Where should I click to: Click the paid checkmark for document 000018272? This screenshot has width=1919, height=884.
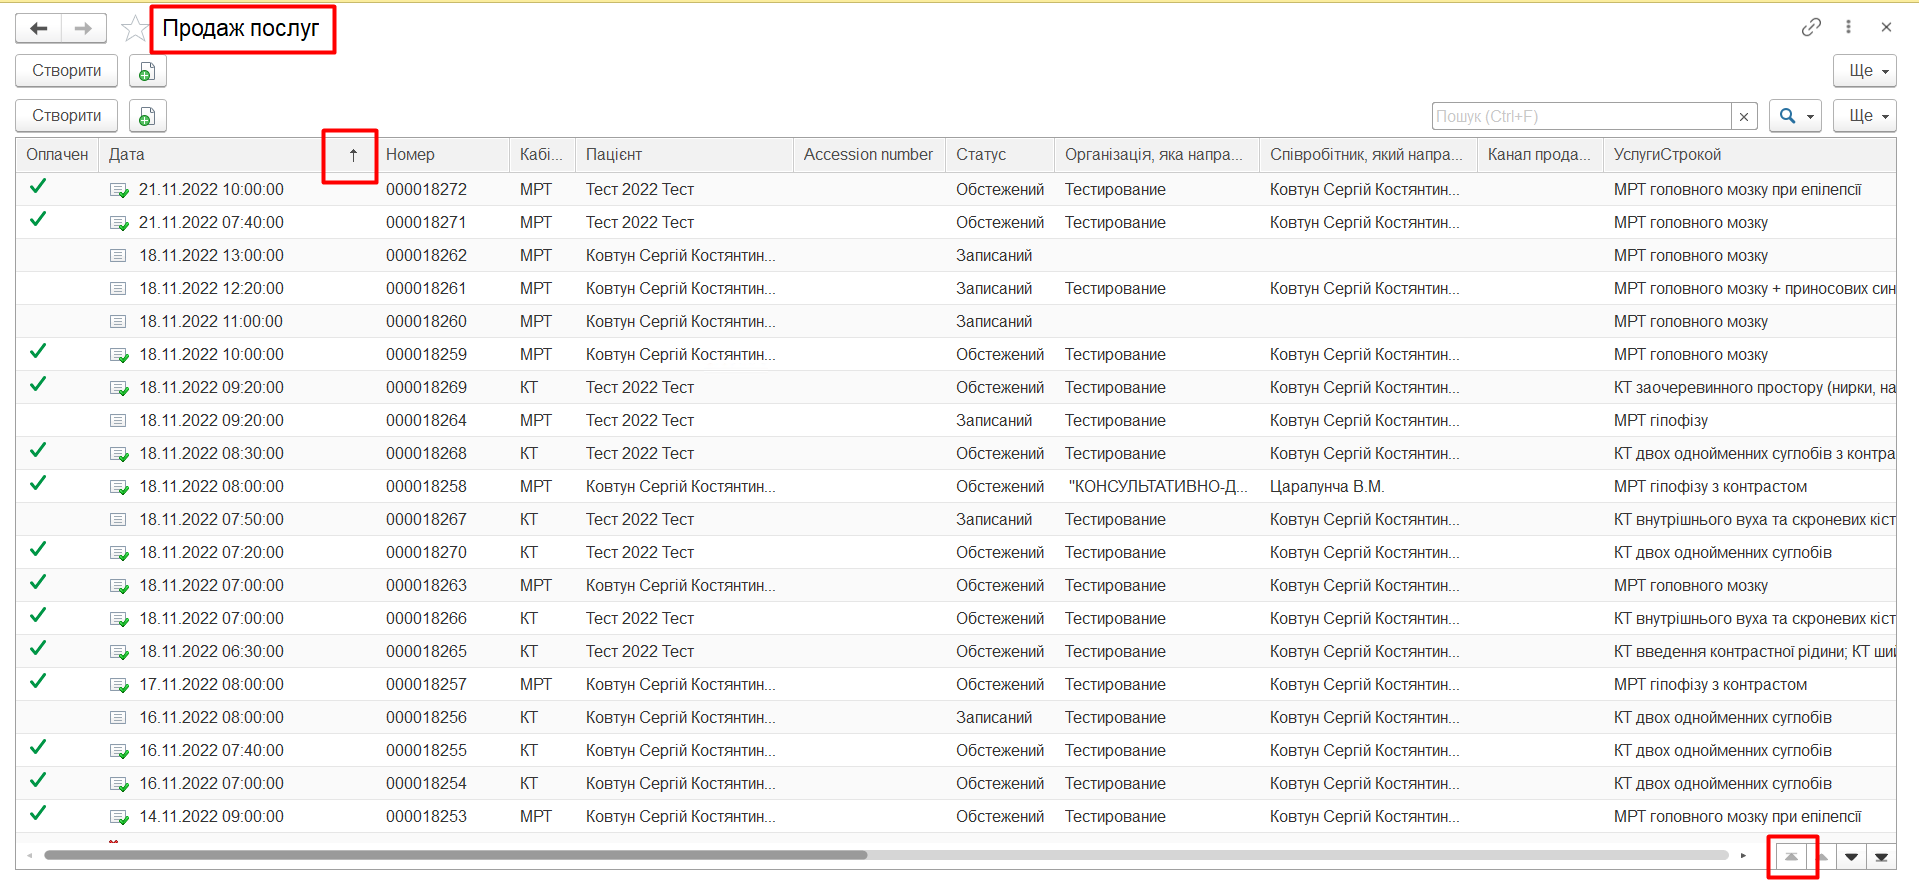pos(38,187)
